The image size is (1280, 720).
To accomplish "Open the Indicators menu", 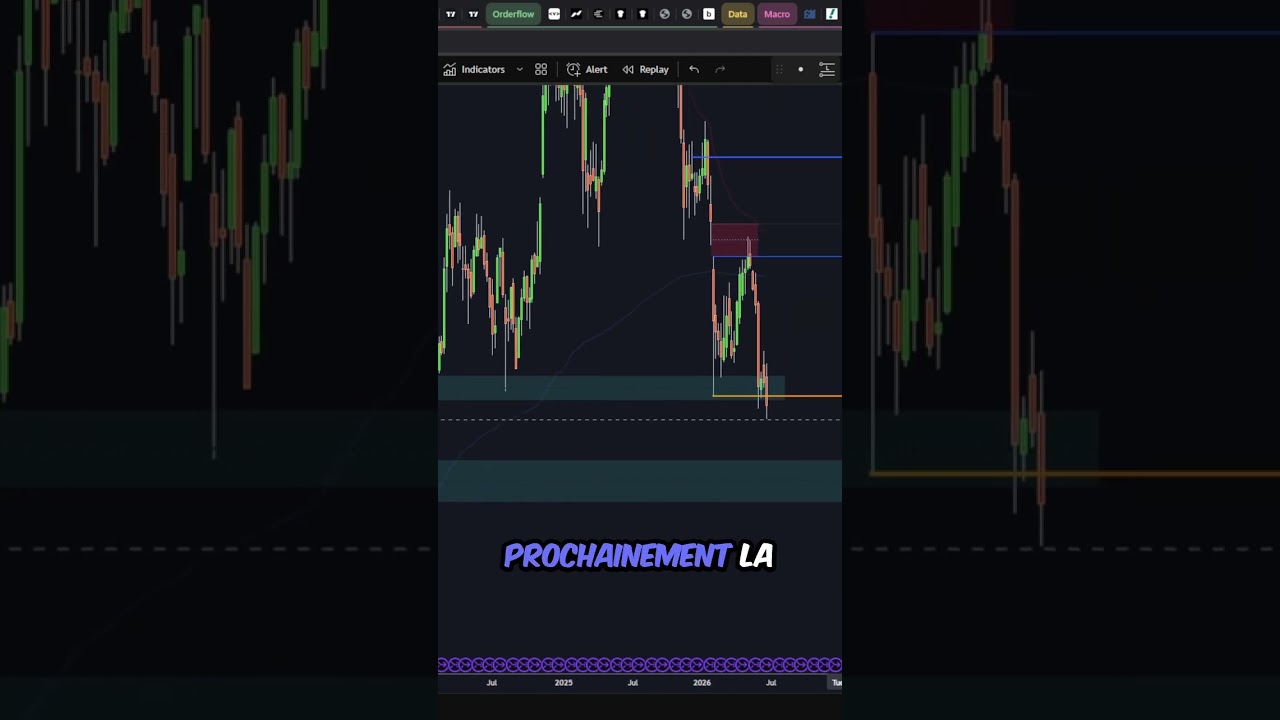I will [x=474, y=69].
